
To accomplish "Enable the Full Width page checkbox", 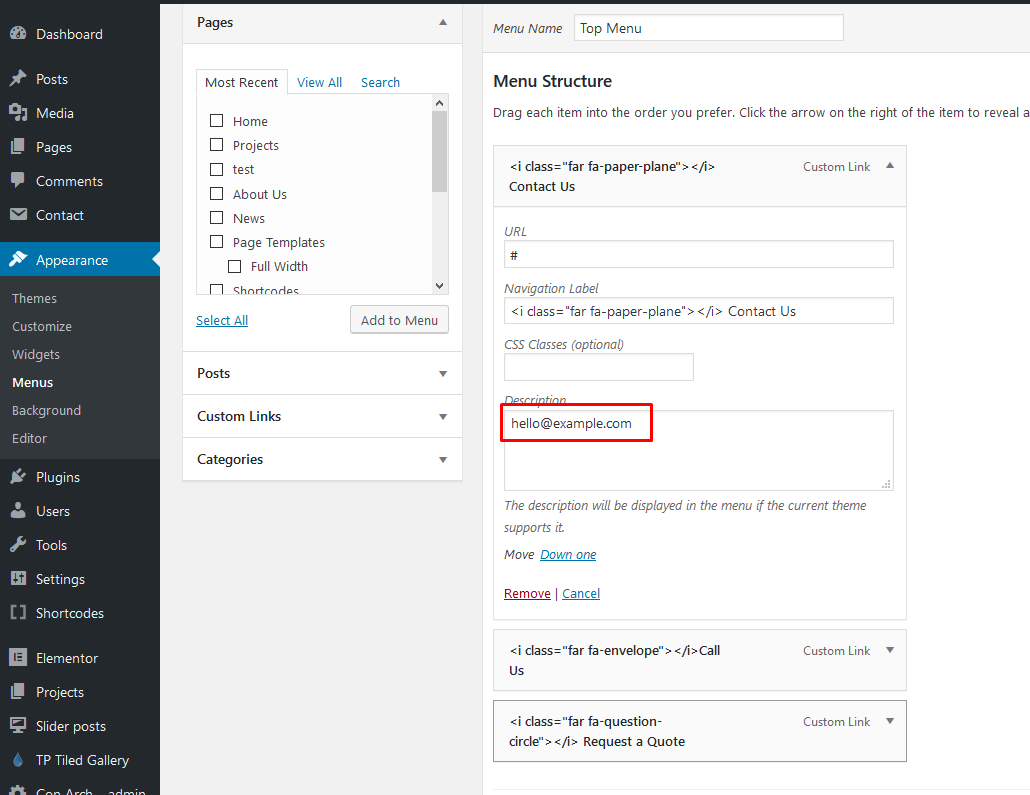I will tap(234, 266).
